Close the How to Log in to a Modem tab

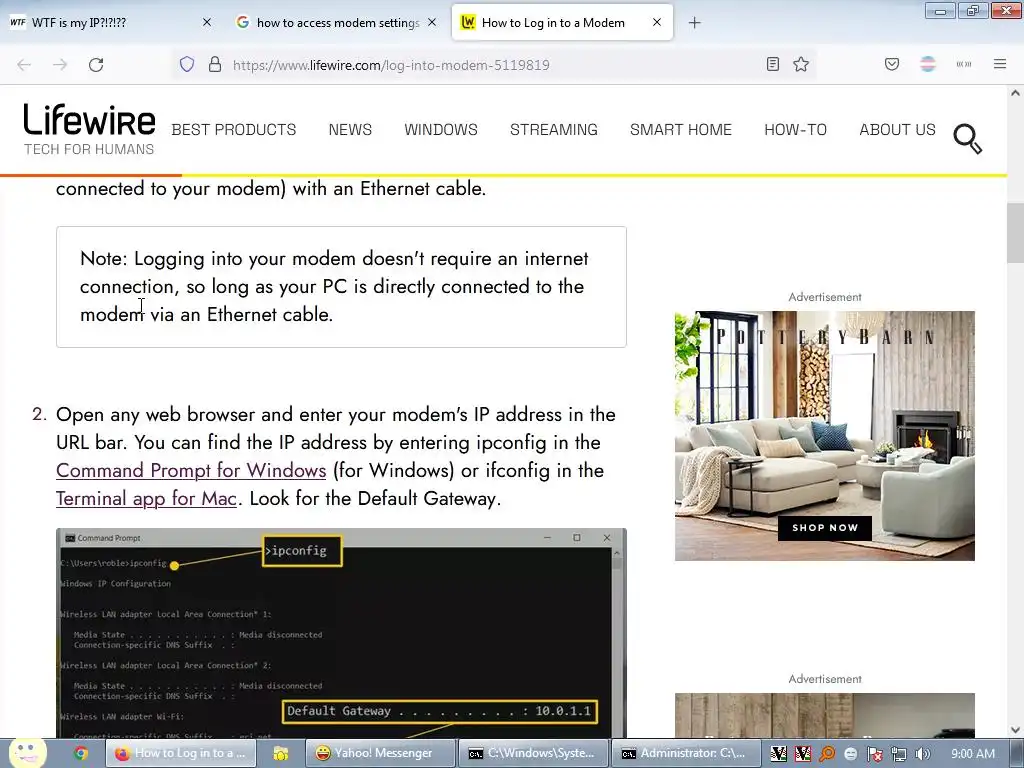(657, 22)
